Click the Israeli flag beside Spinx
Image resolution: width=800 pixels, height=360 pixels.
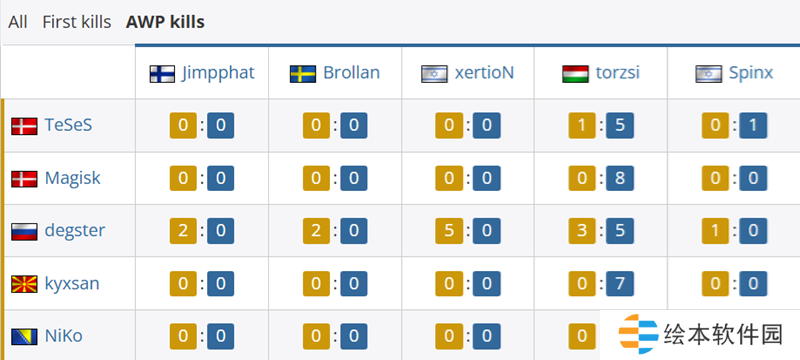point(709,74)
